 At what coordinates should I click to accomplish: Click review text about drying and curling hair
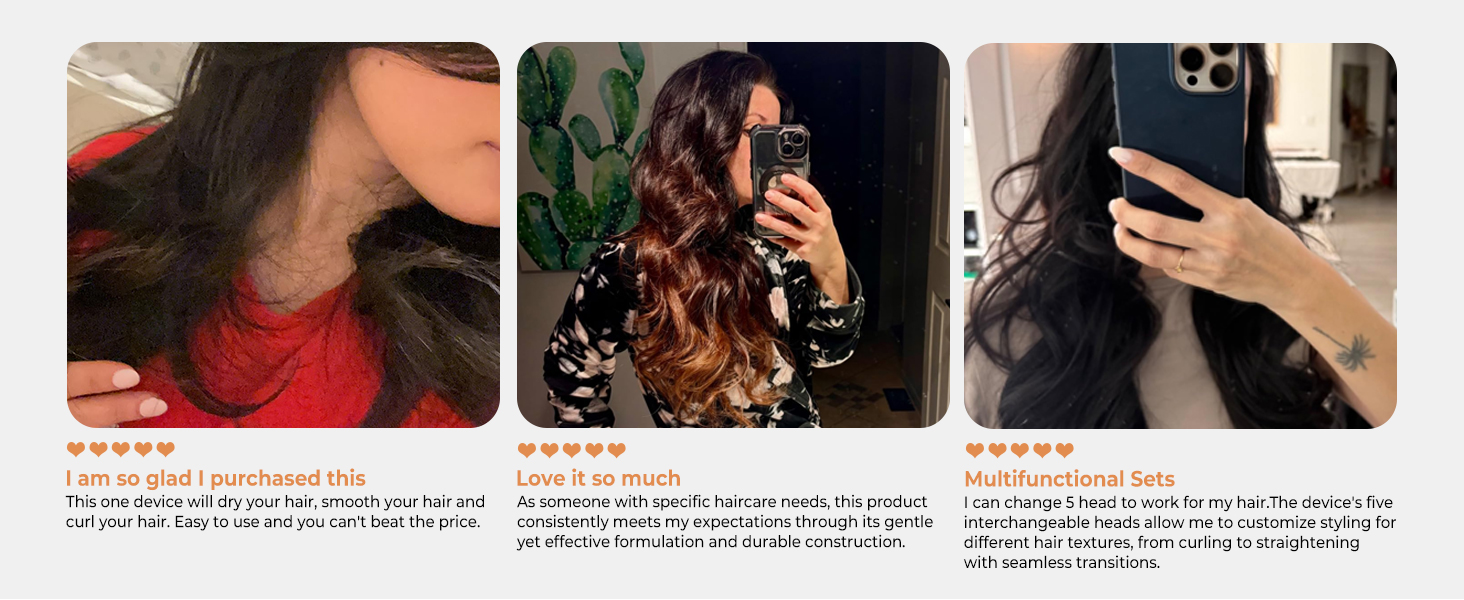276,512
